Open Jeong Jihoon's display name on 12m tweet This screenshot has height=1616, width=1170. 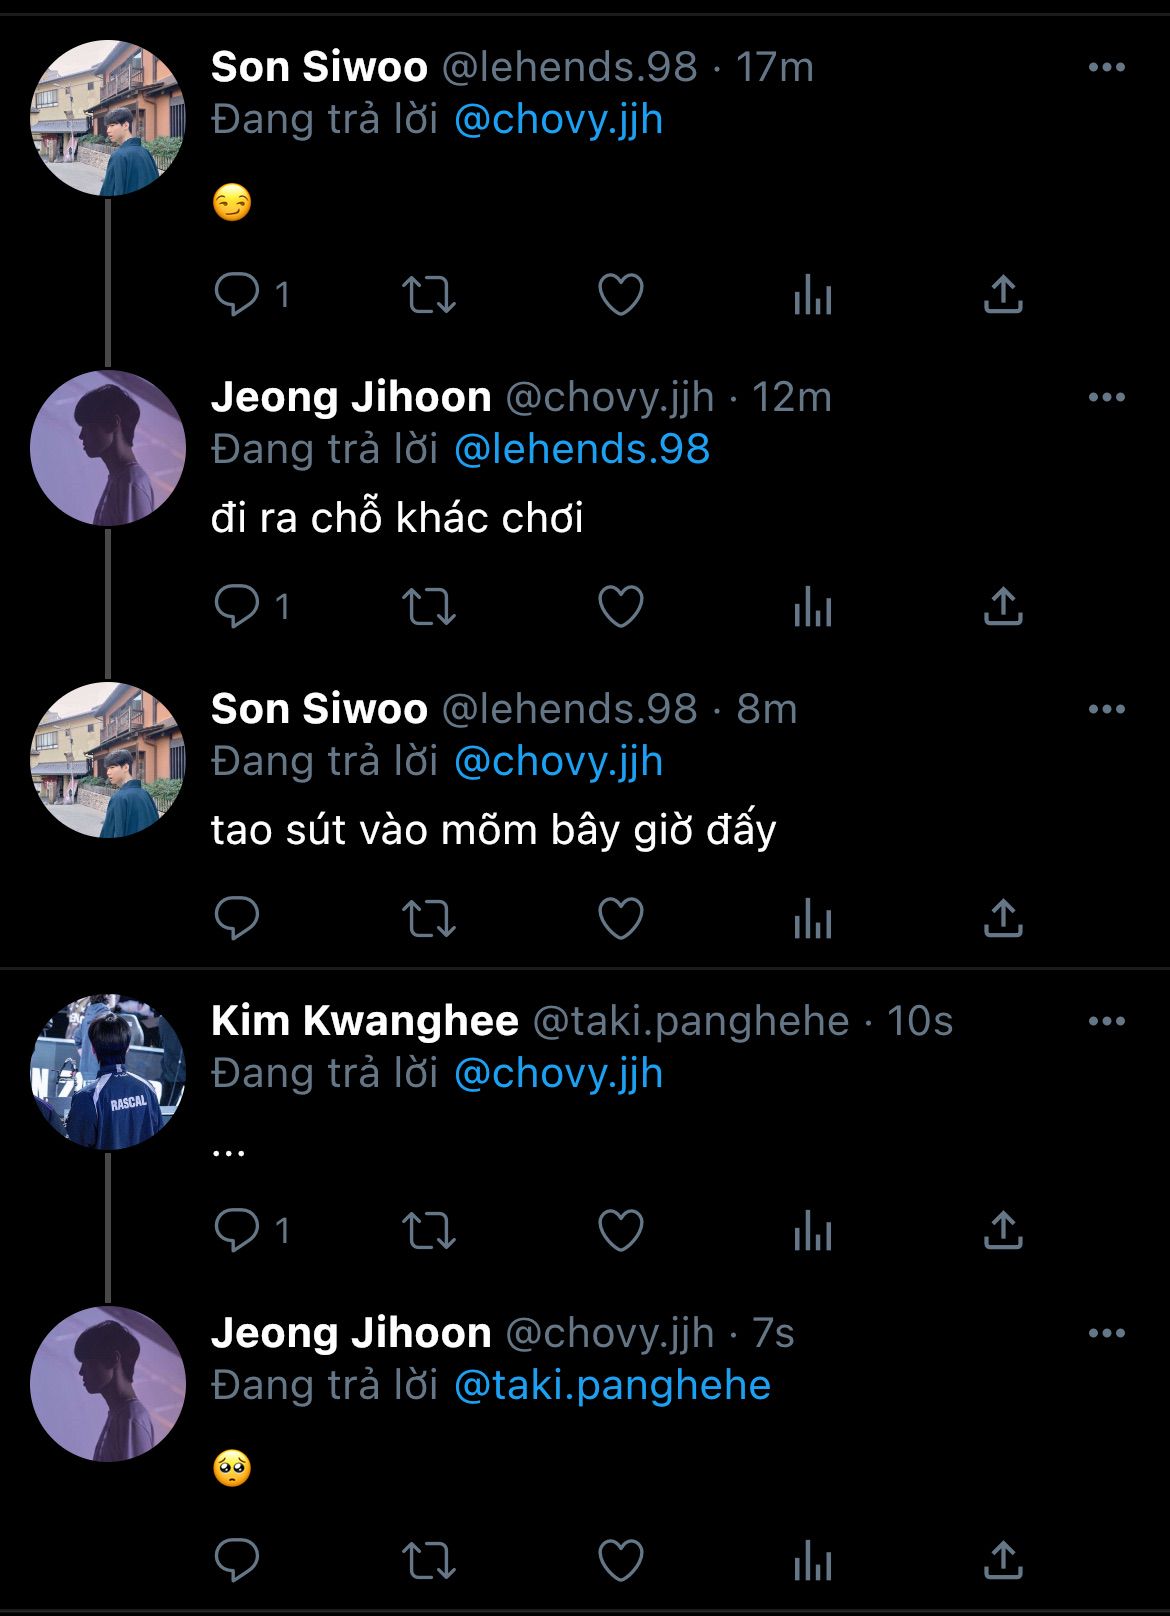pyautogui.click(x=351, y=398)
